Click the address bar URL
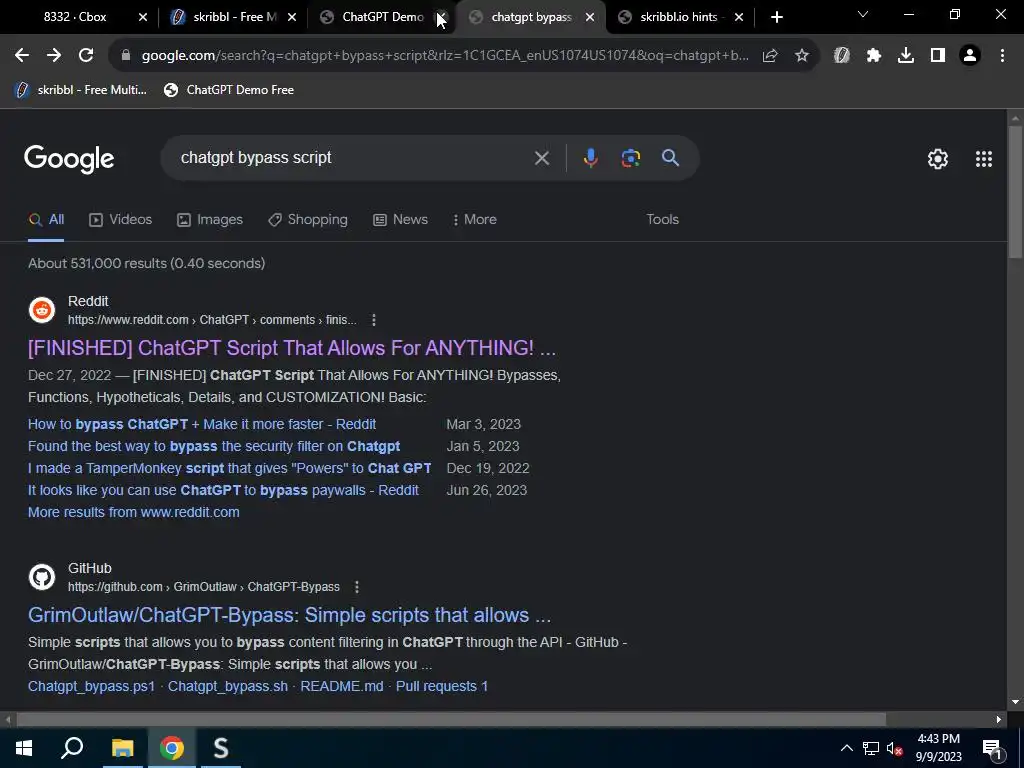The height and width of the screenshot is (768, 1024). [444, 56]
